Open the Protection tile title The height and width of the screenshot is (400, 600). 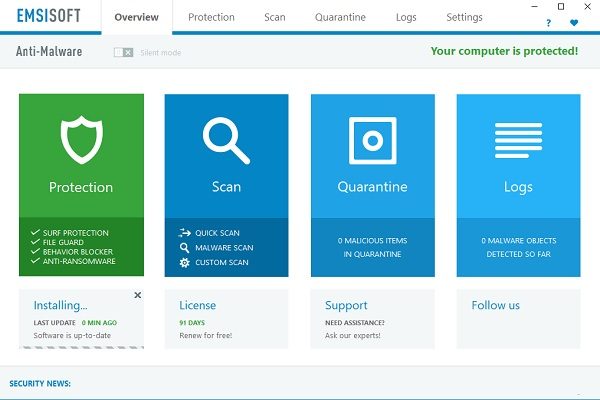[x=81, y=187]
